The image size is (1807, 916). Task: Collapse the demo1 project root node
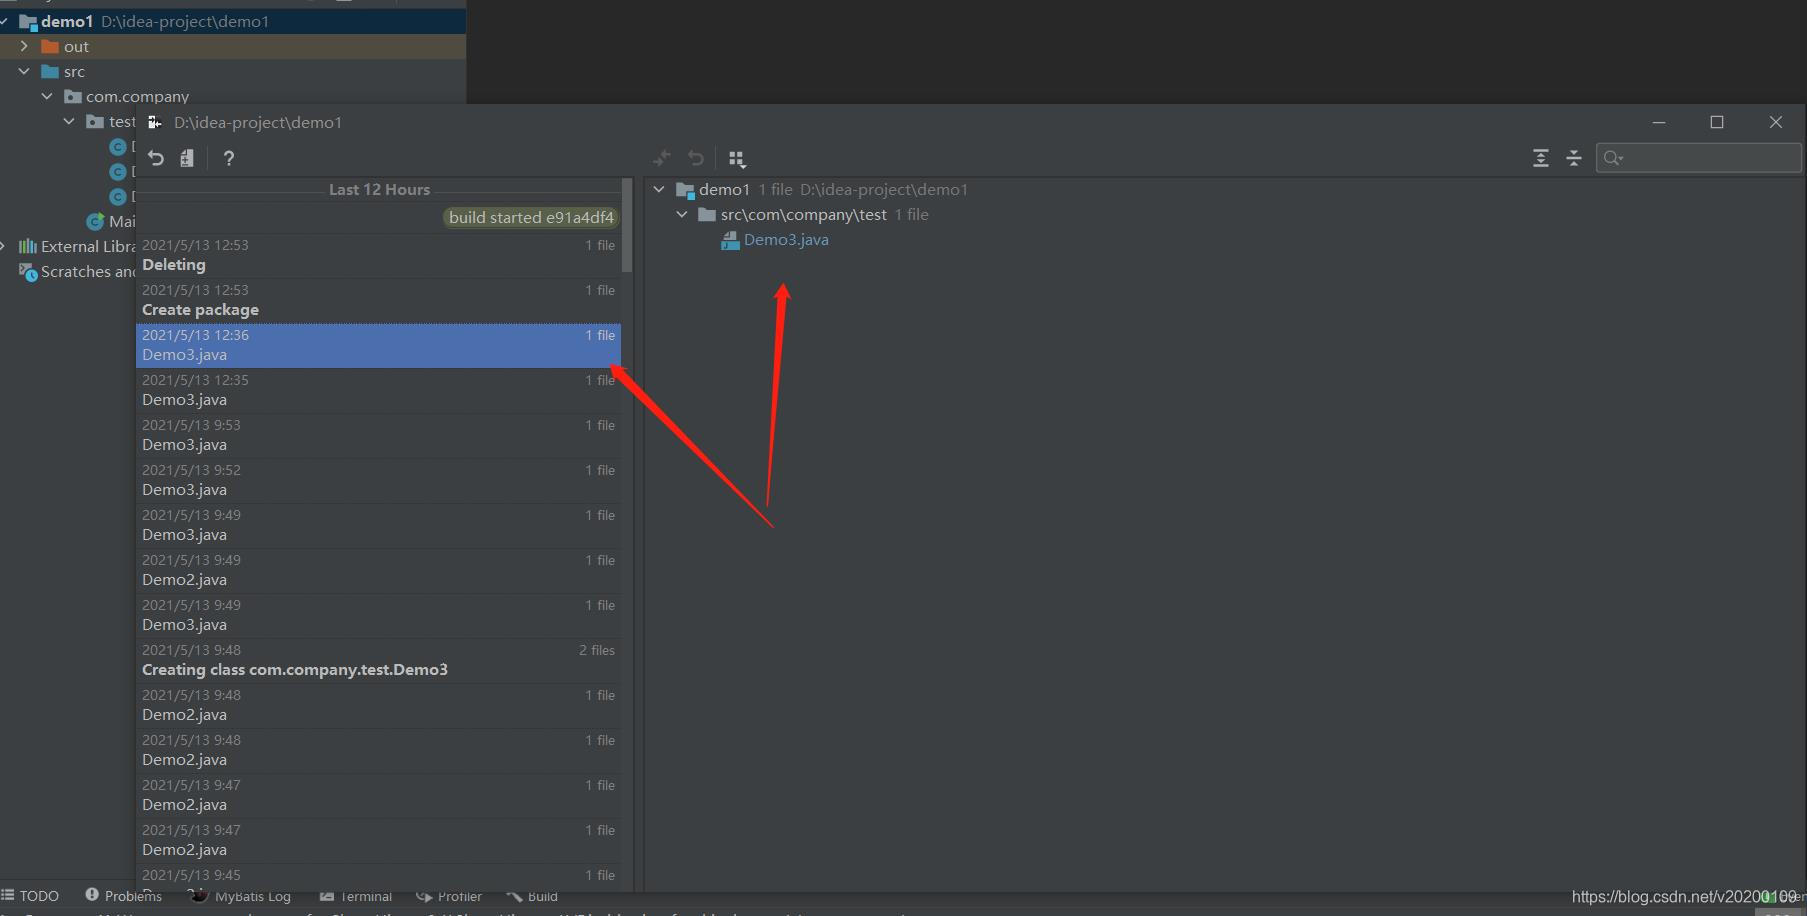(x=5, y=21)
